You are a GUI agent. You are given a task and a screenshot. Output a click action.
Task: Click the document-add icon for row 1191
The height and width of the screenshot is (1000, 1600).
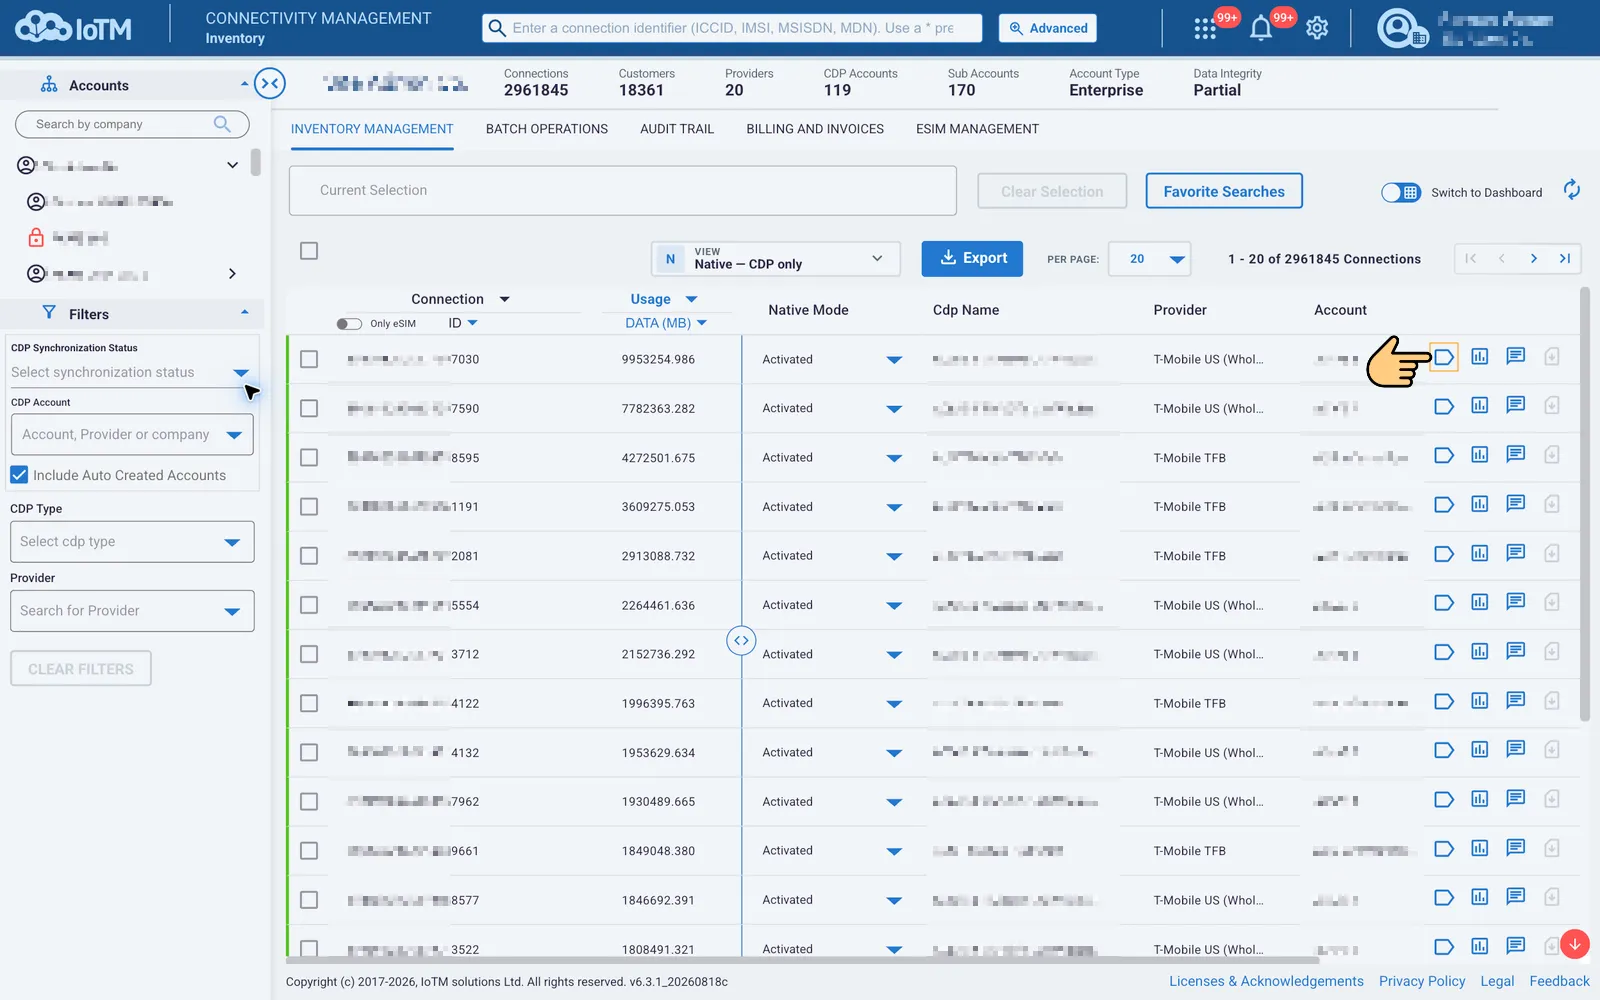tap(1552, 504)
